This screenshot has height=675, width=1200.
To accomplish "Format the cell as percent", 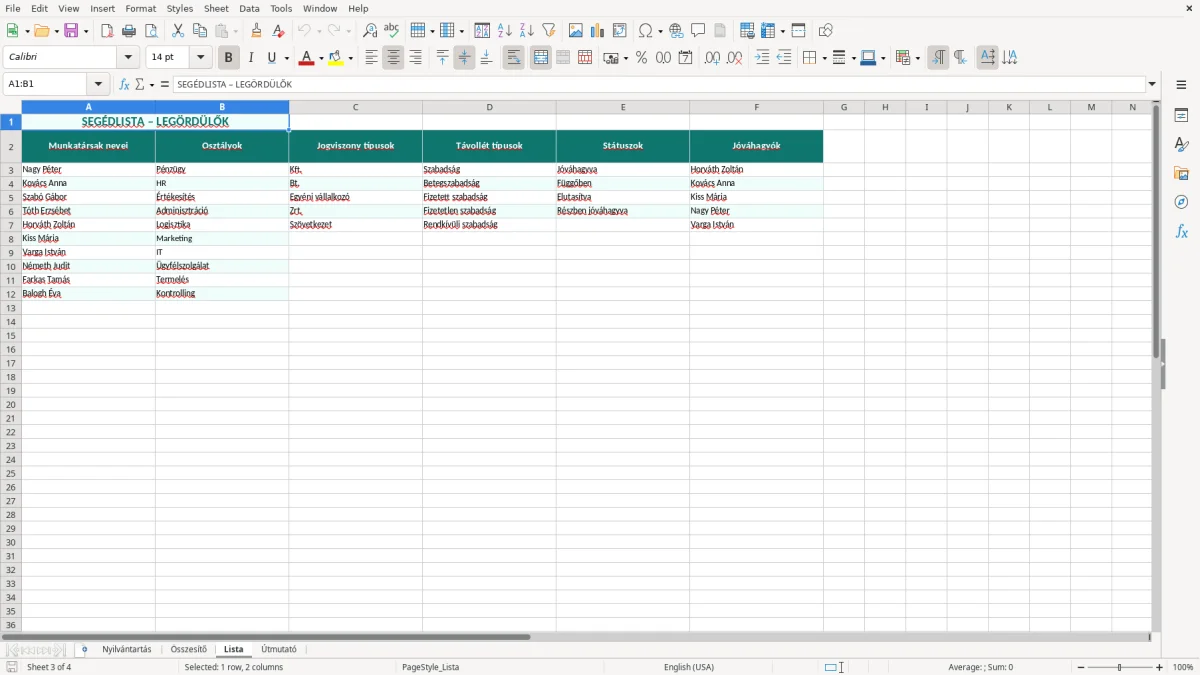I will pos(642,58).
